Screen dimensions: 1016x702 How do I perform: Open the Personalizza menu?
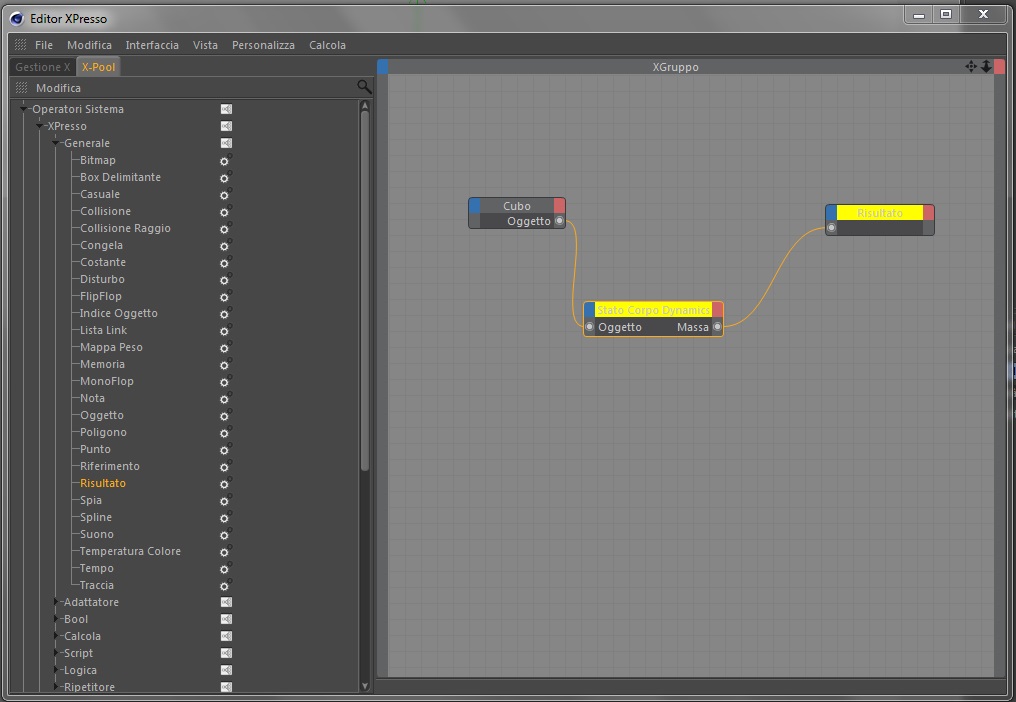(263, 45)
